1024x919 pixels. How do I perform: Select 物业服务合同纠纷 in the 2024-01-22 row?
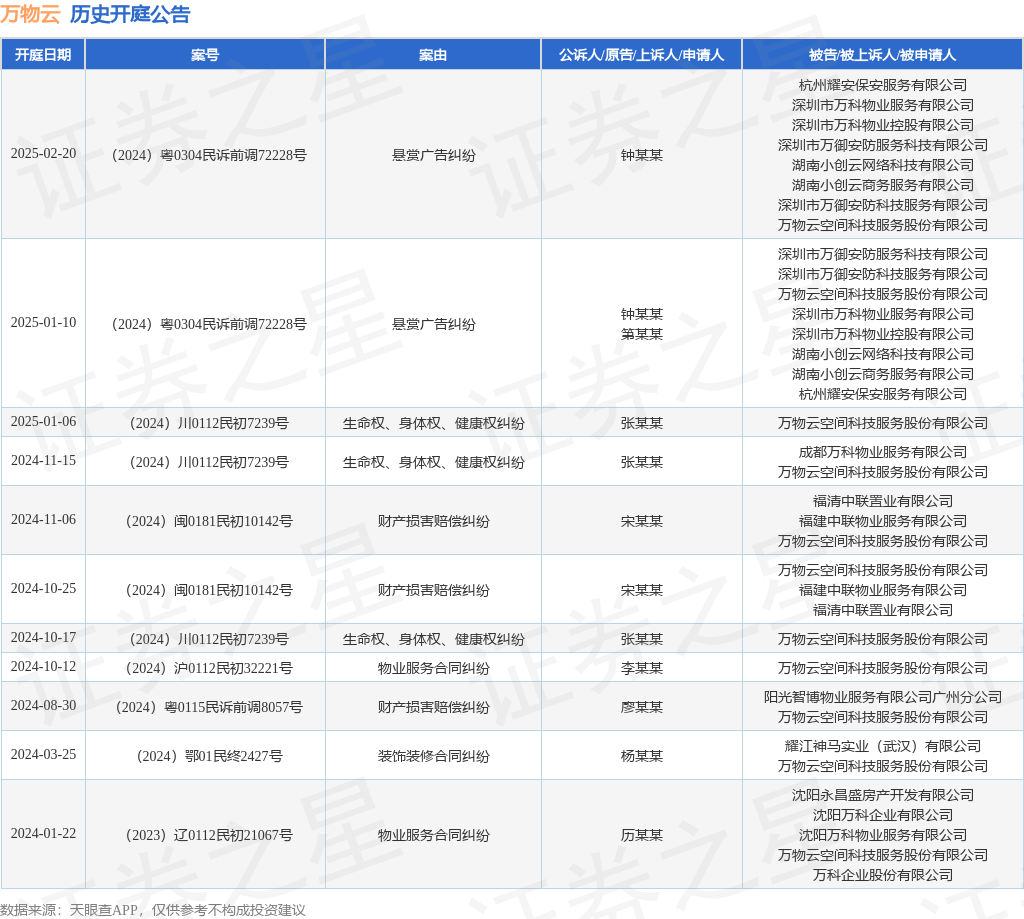(434, 835)
